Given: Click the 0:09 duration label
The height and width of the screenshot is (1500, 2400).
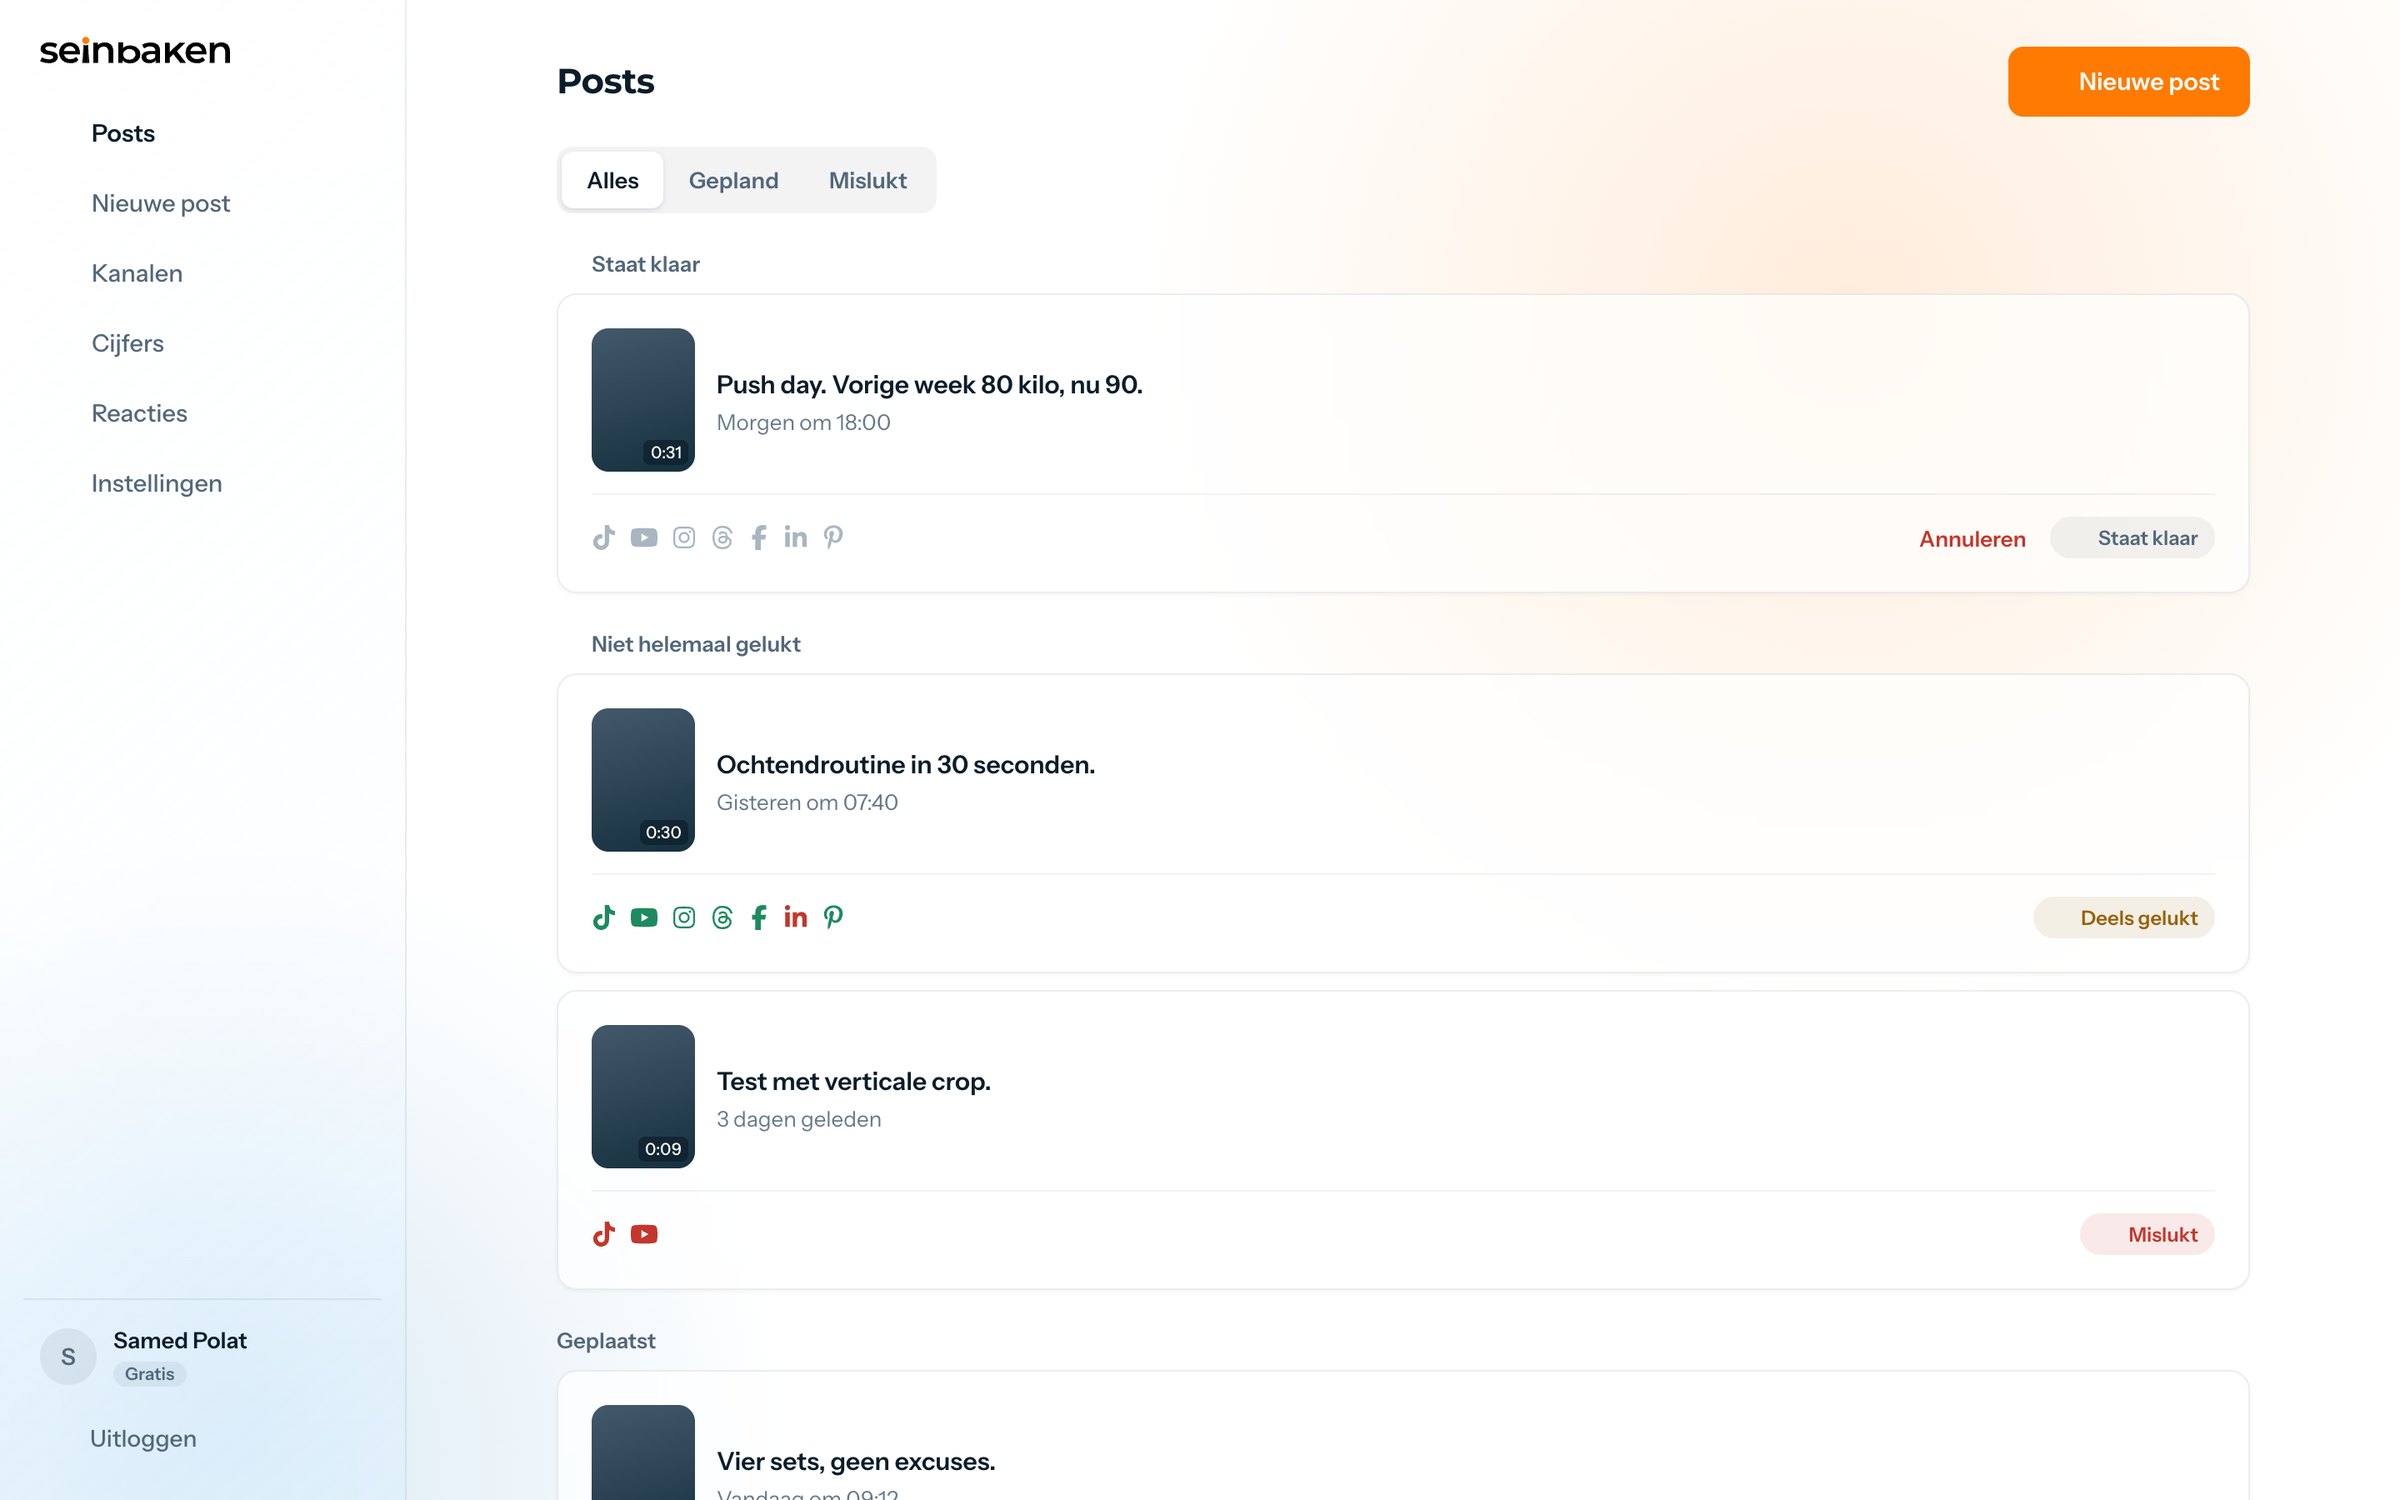Looking at the screenshot, I should (663, 1149).
